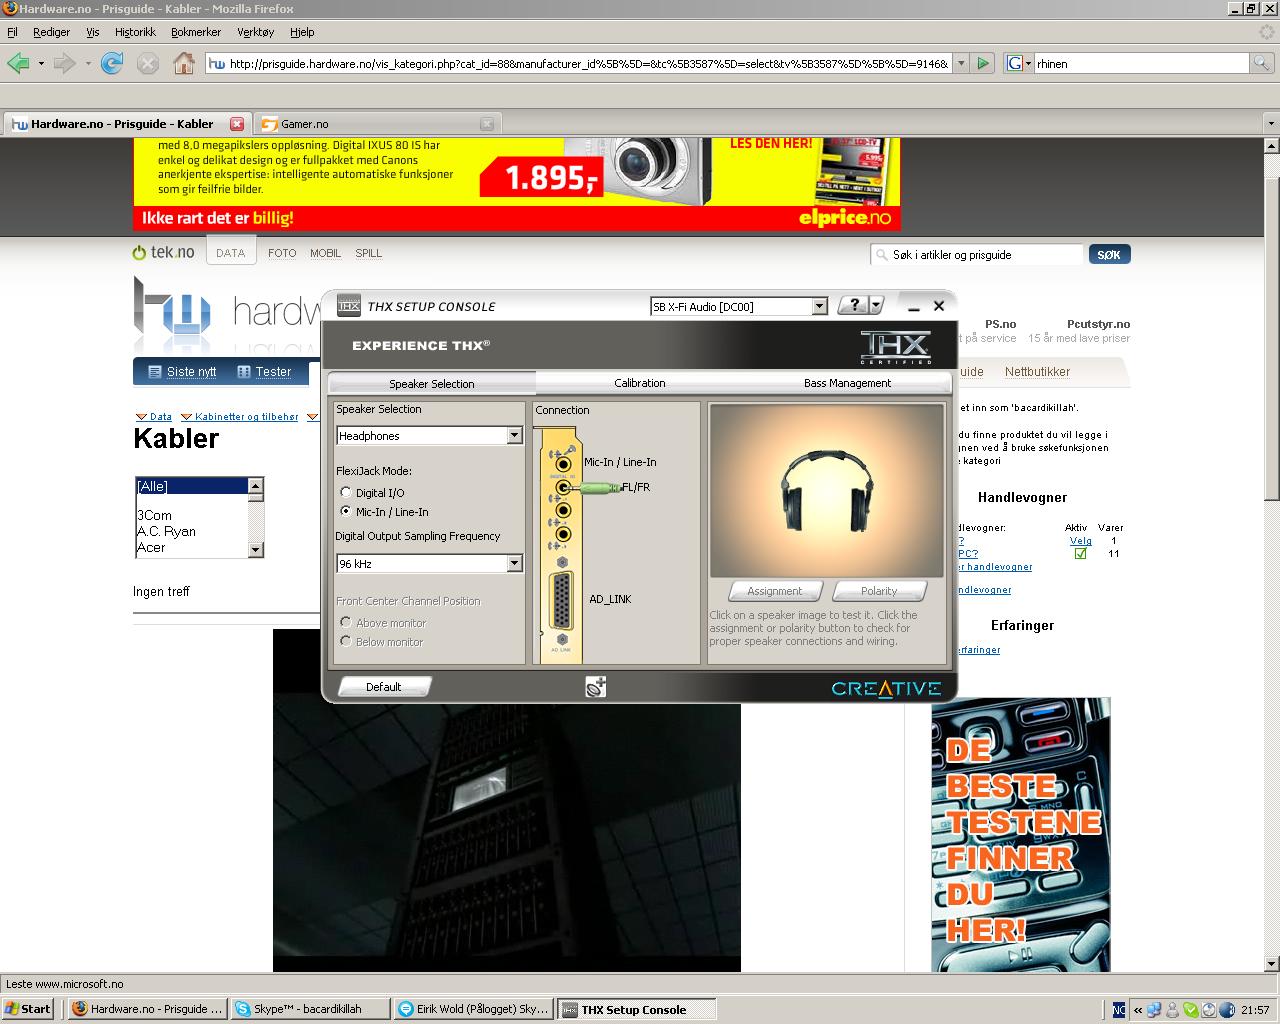
Task: Click the green FL/FR plug connector
Action: point(595,488)
